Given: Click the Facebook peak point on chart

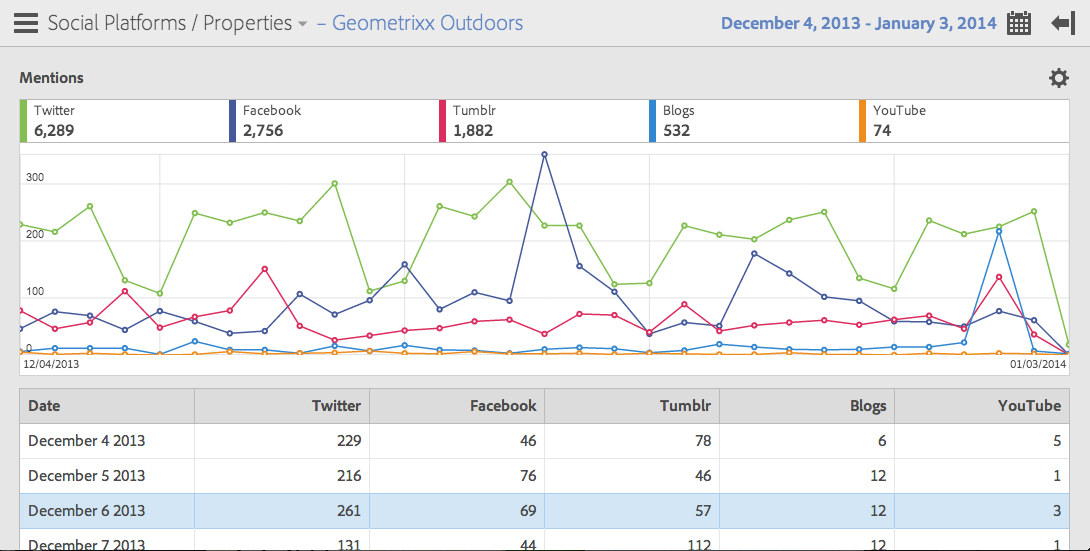Looking at the screenshot, I should point(544,155).
